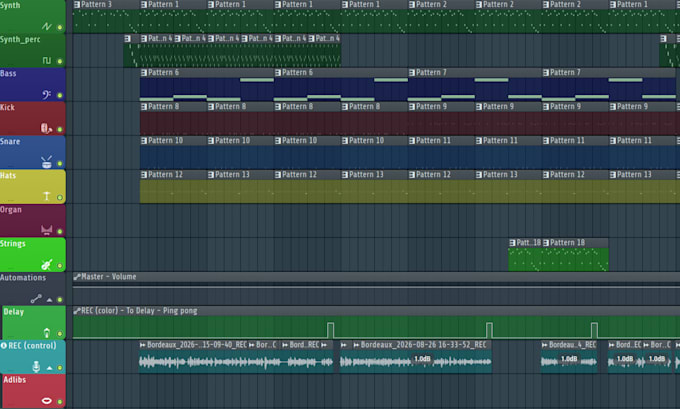Click the lips icon on Adlibs track
The image size is (680, 409).
pos(46,401)
